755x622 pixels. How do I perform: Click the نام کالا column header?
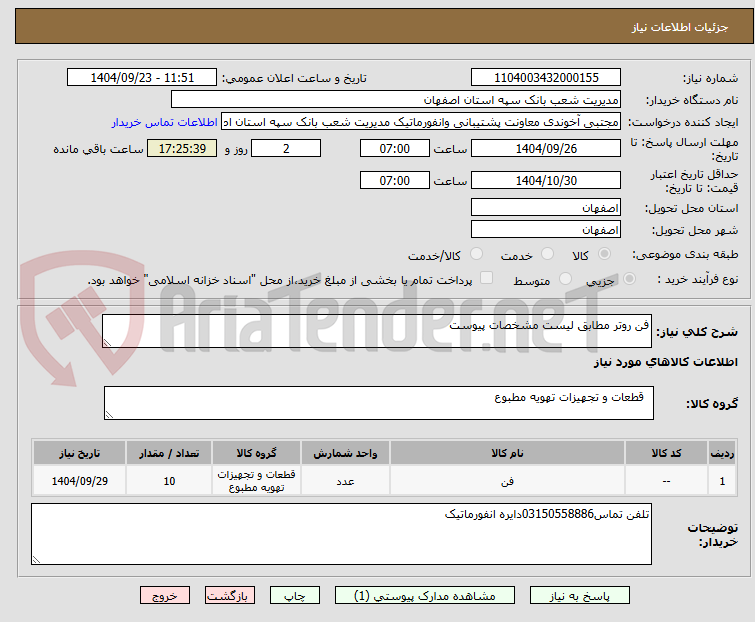coord(507,453)
